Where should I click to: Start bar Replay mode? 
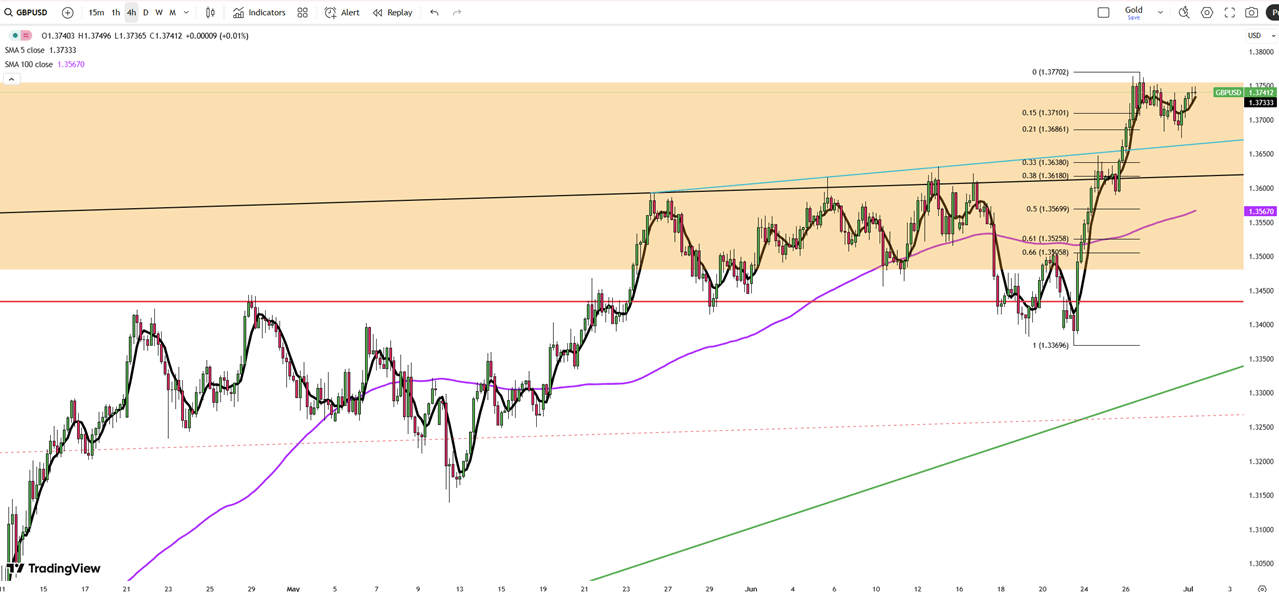(392, 13)
